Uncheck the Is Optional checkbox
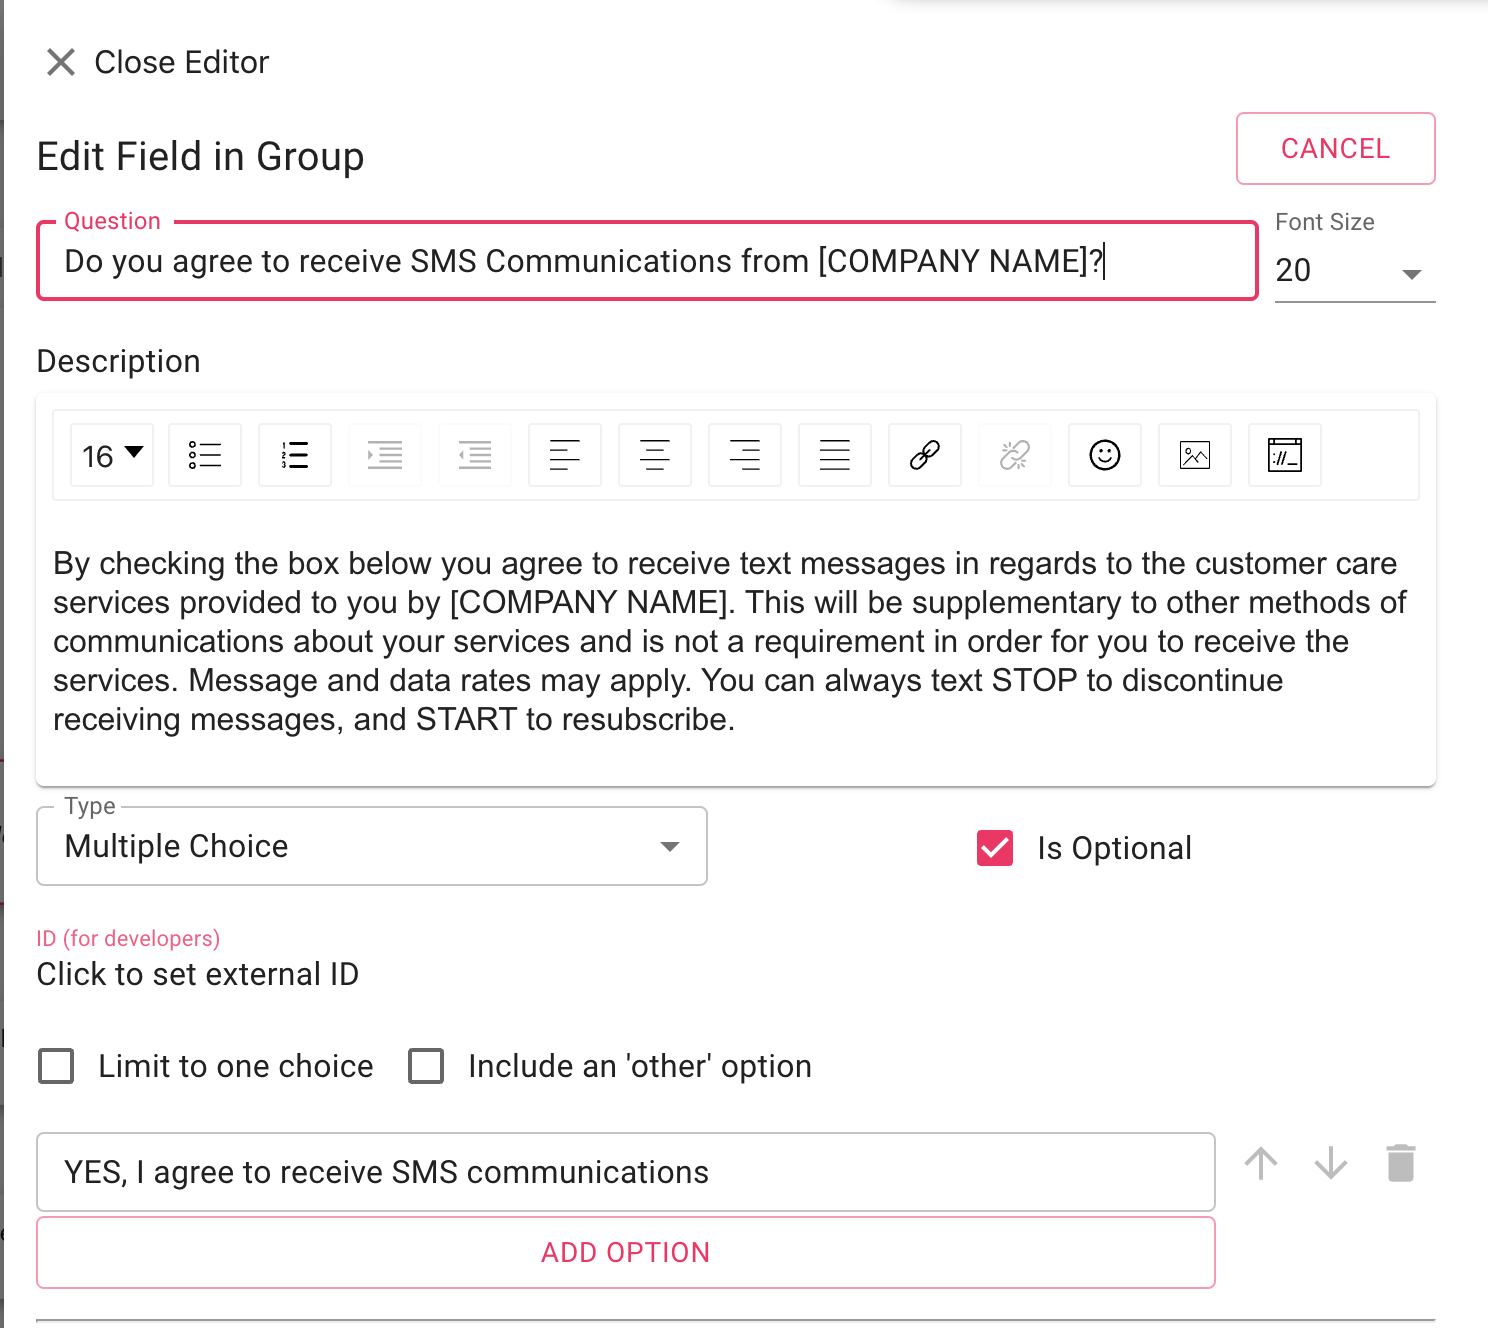 pos(995,848)
